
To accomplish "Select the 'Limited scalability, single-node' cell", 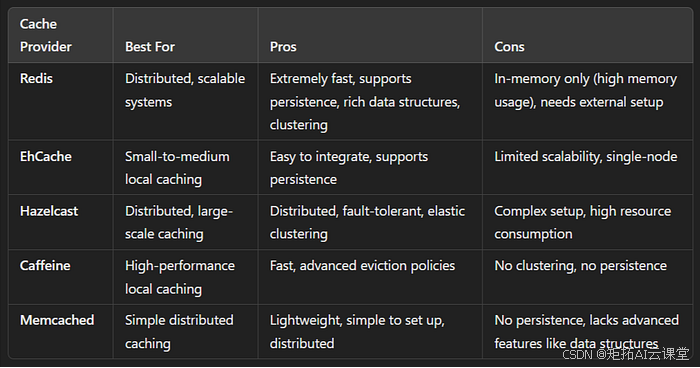I will [x=586, y=156].
